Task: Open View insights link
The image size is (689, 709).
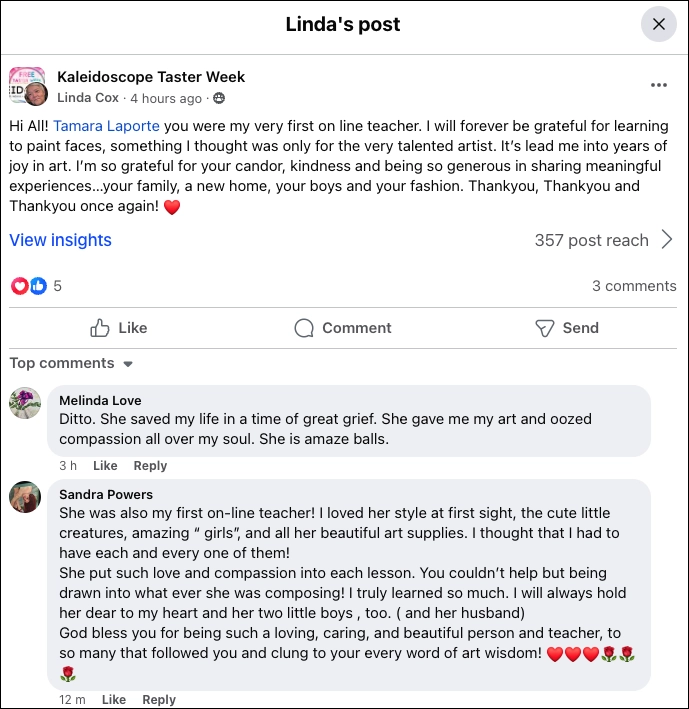Action: coord(60,240)
